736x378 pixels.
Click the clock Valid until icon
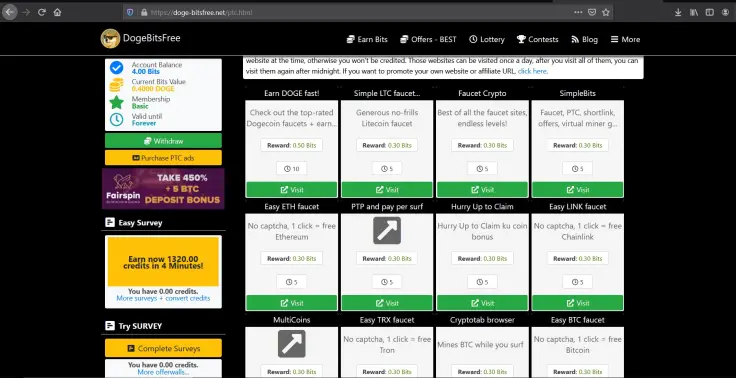pyautogui.click(x=116, y=119)
